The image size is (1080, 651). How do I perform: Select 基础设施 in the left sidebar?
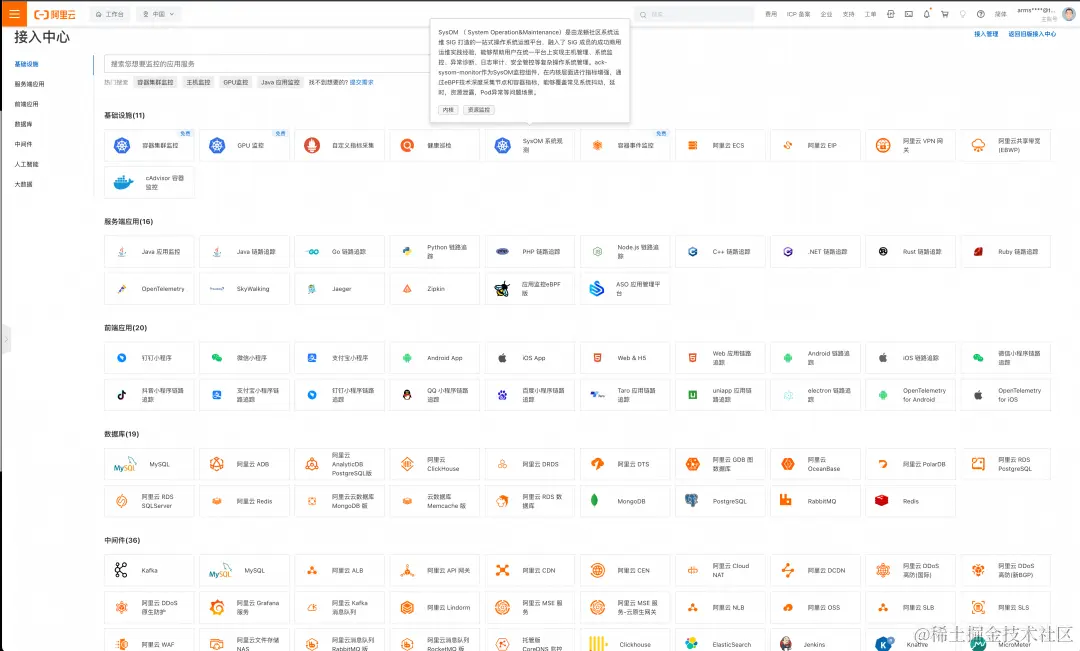[x=27, y=64]
